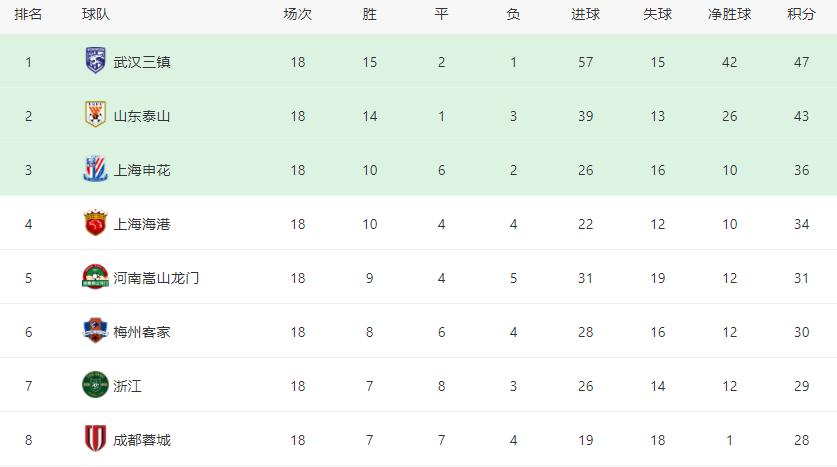Click the 失球 column header
Image resolution: width=837 pixels, height=467 pixels.
pos(657,14)
